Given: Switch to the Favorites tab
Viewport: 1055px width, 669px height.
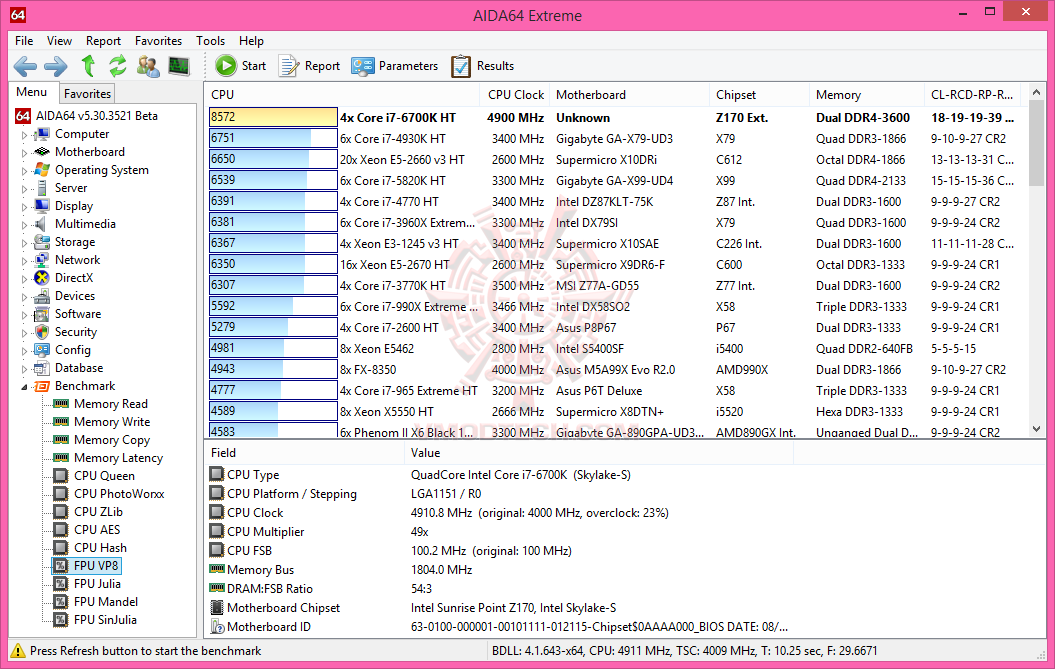Looking at the screenshot, I should click(x=87, y=94).
